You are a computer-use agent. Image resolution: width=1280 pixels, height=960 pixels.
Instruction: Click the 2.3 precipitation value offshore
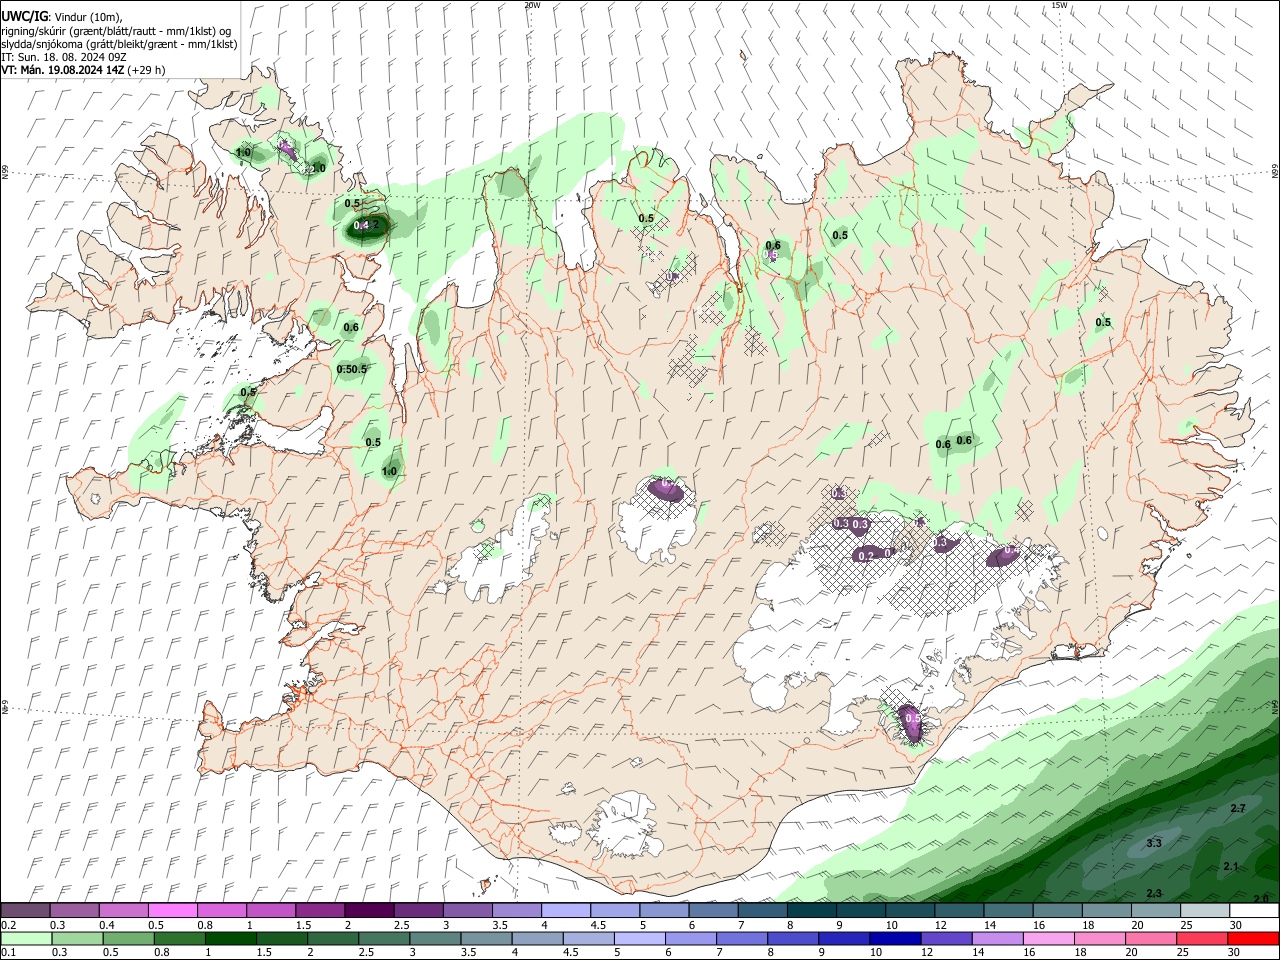pyautogui.click(x=1154, y=893)
